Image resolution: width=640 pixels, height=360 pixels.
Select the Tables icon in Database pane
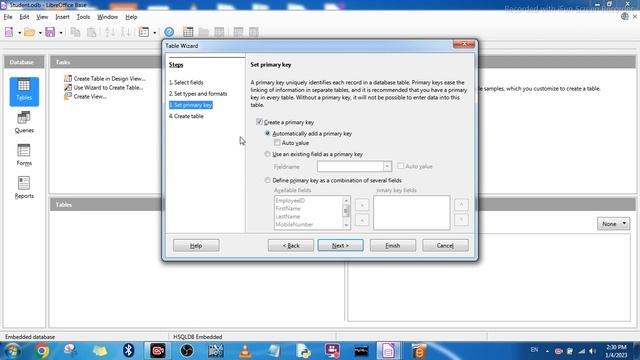click(x=24, y=91)
